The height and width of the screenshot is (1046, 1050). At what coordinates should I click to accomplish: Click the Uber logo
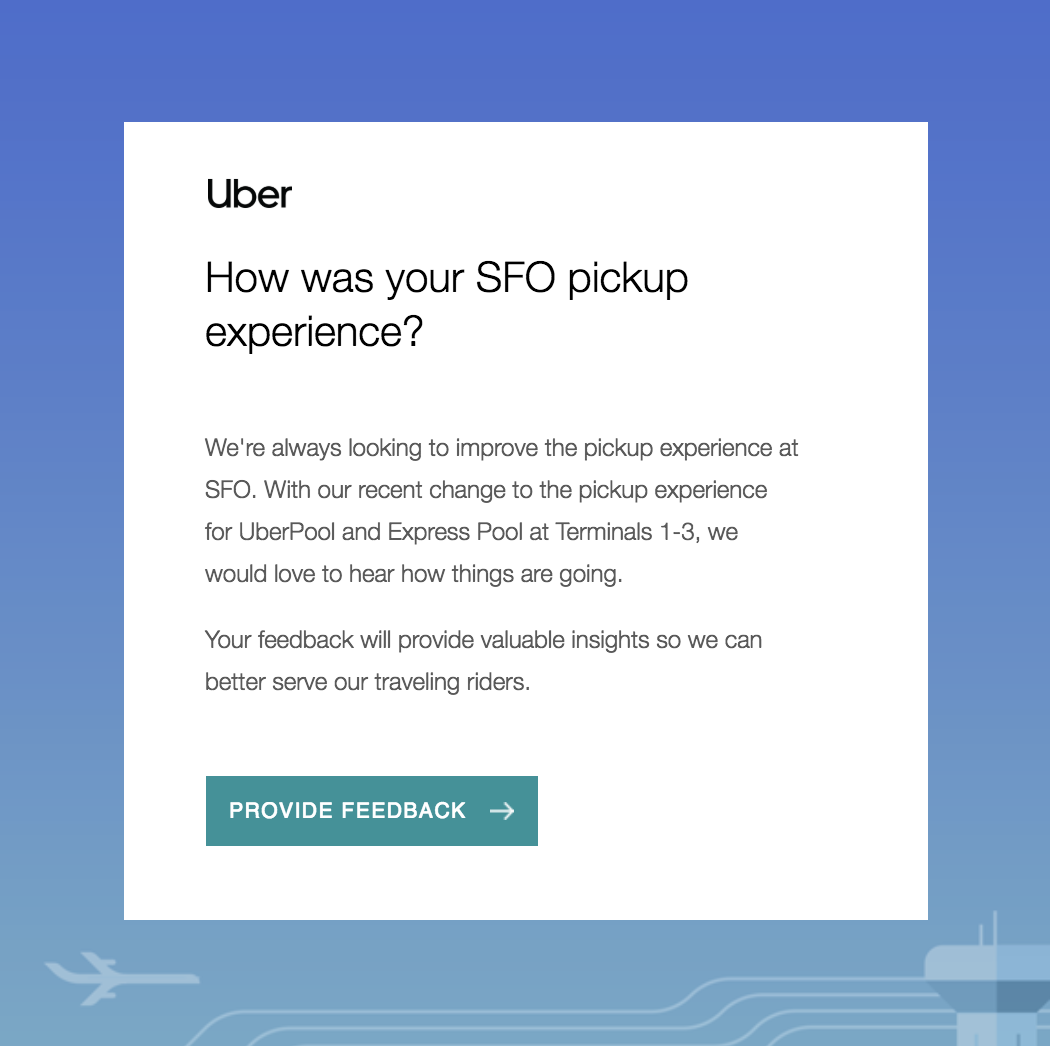[x=248, y=194]
